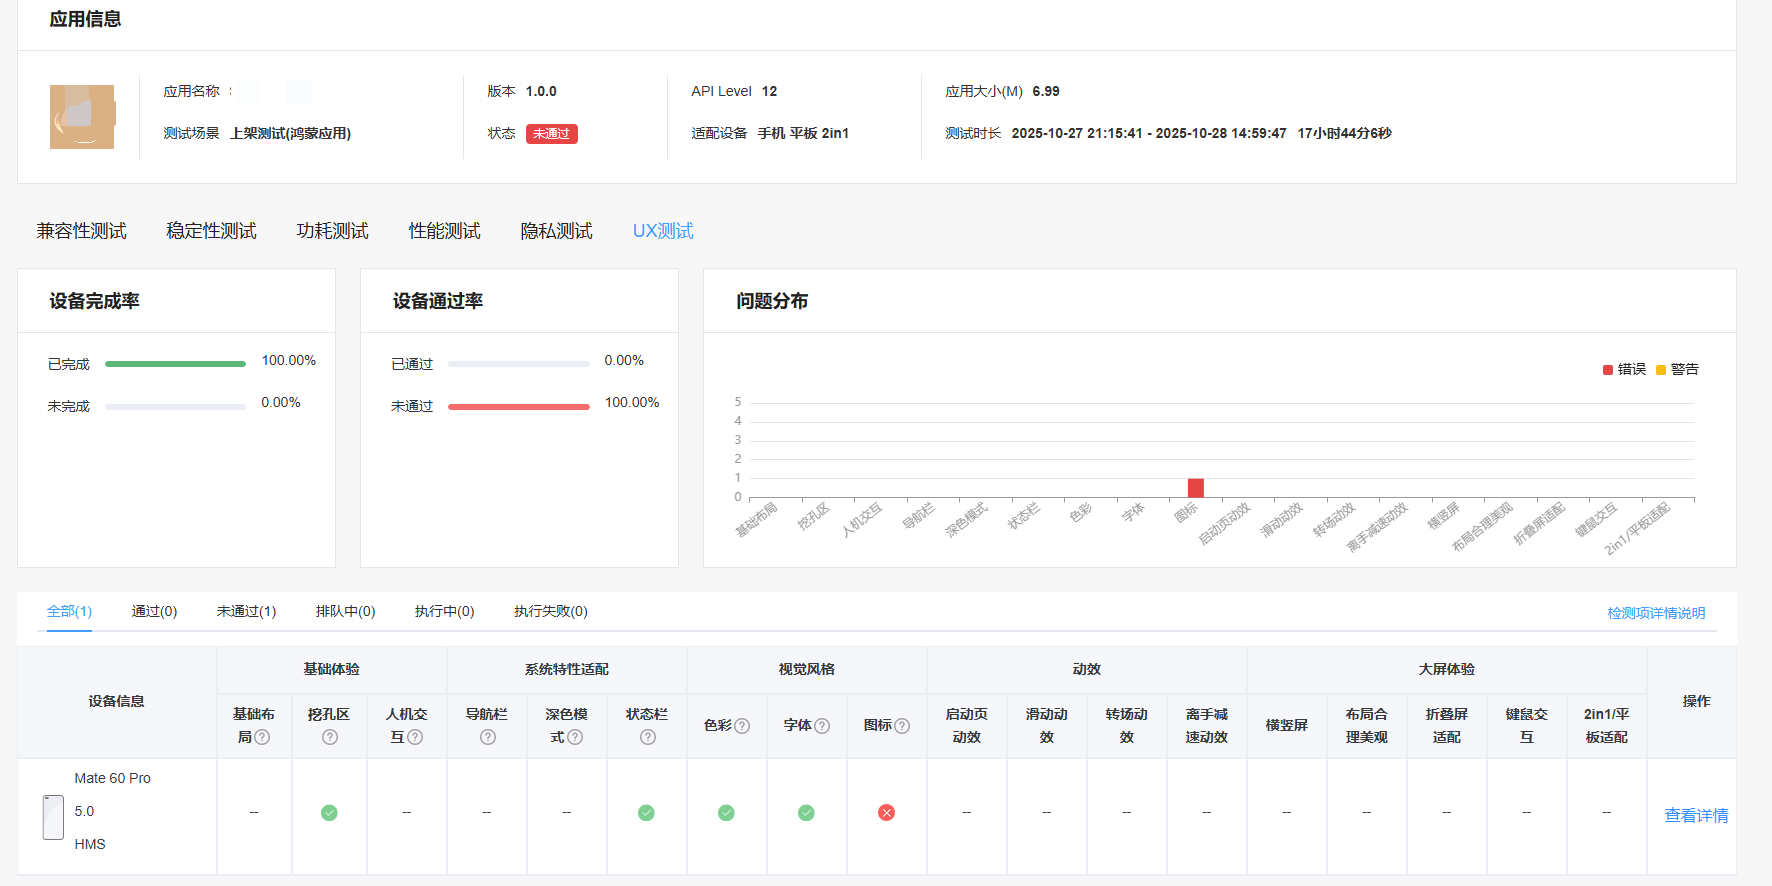Viewport: 1772px width, 886px height.
Task: Click the green pass icon under 状态栏
Action: [x=646, y=813]
